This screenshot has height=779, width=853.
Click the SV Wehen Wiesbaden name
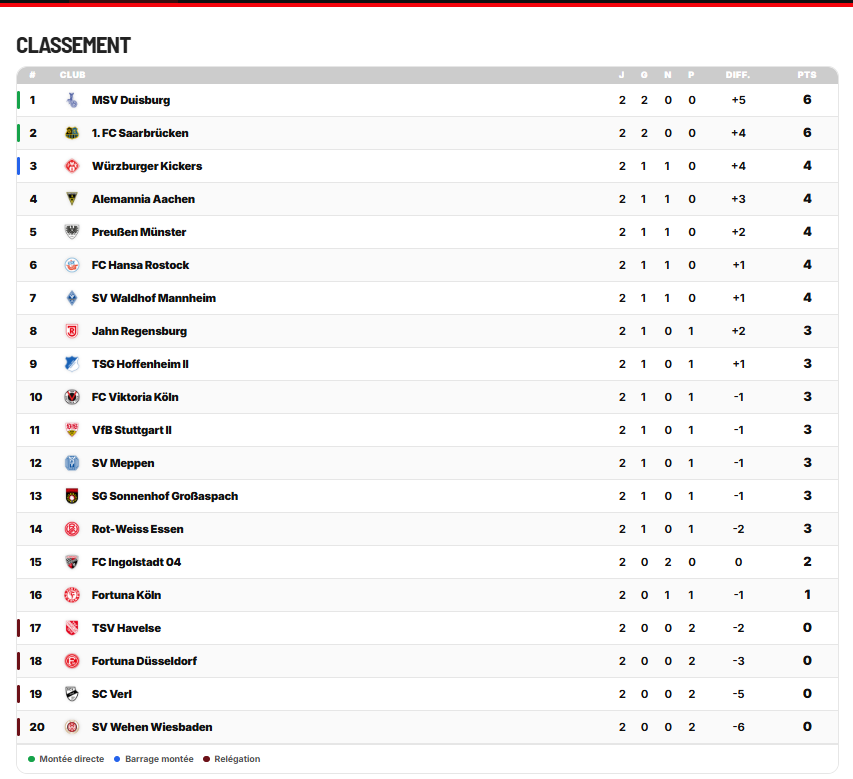click(152, 727)
